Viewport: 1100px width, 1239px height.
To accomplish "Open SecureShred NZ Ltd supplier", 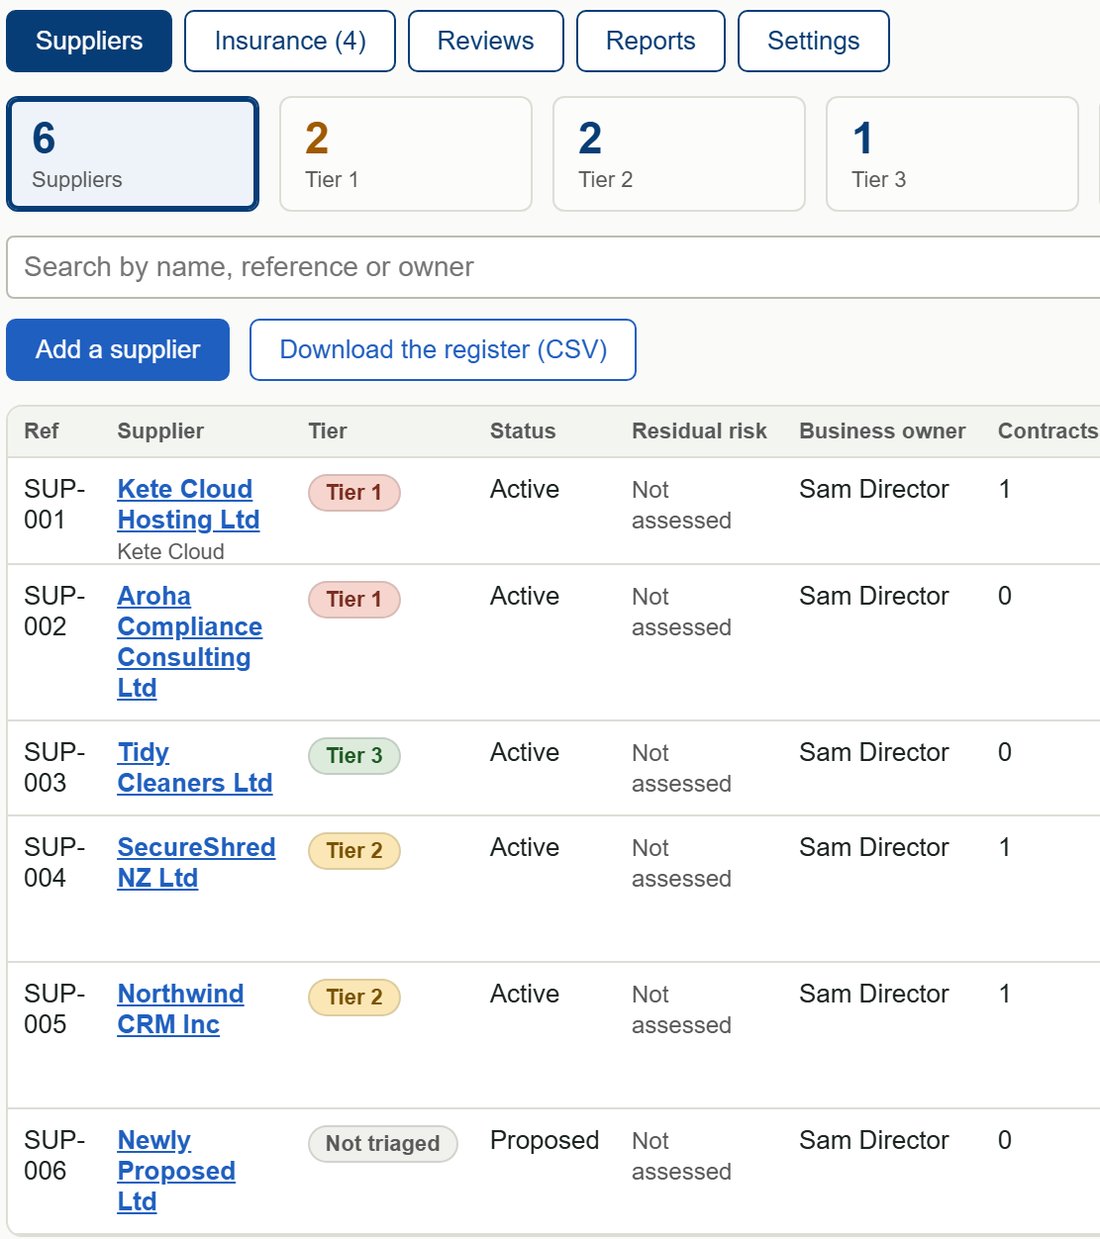I will coord(196,862).
